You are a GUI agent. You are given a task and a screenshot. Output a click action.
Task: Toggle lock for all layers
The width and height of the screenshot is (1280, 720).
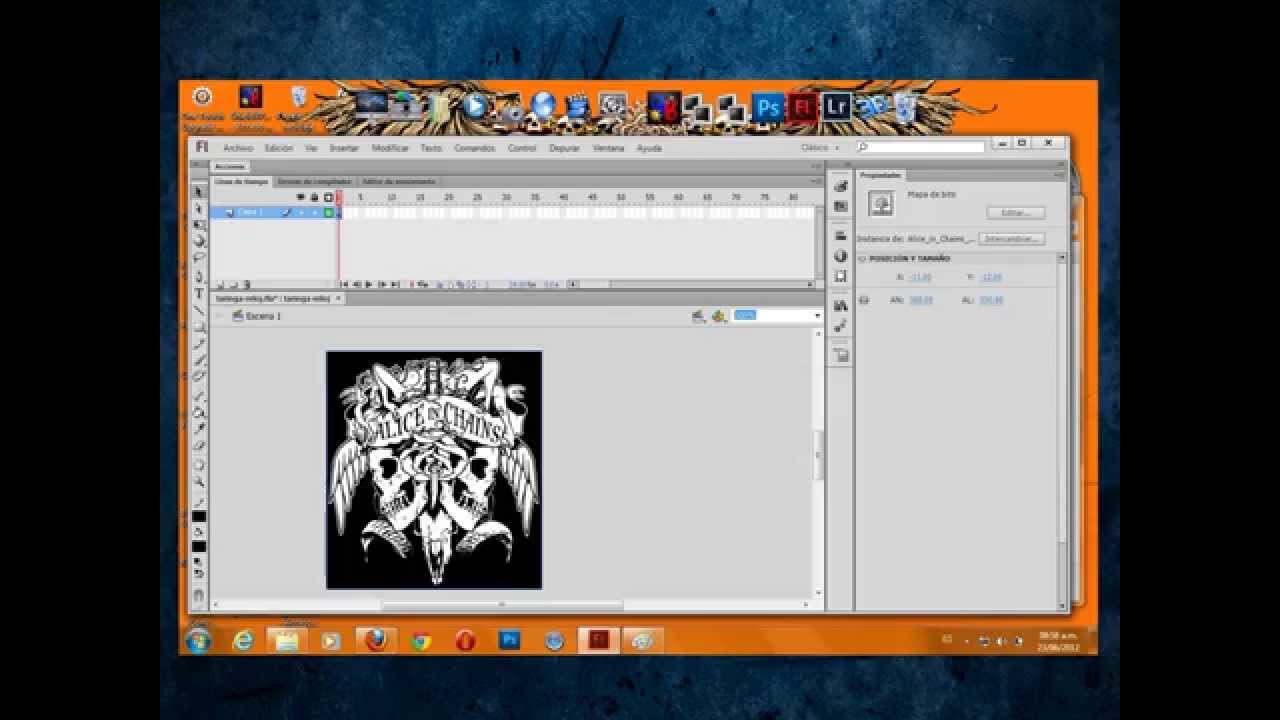tap(314, 197)
